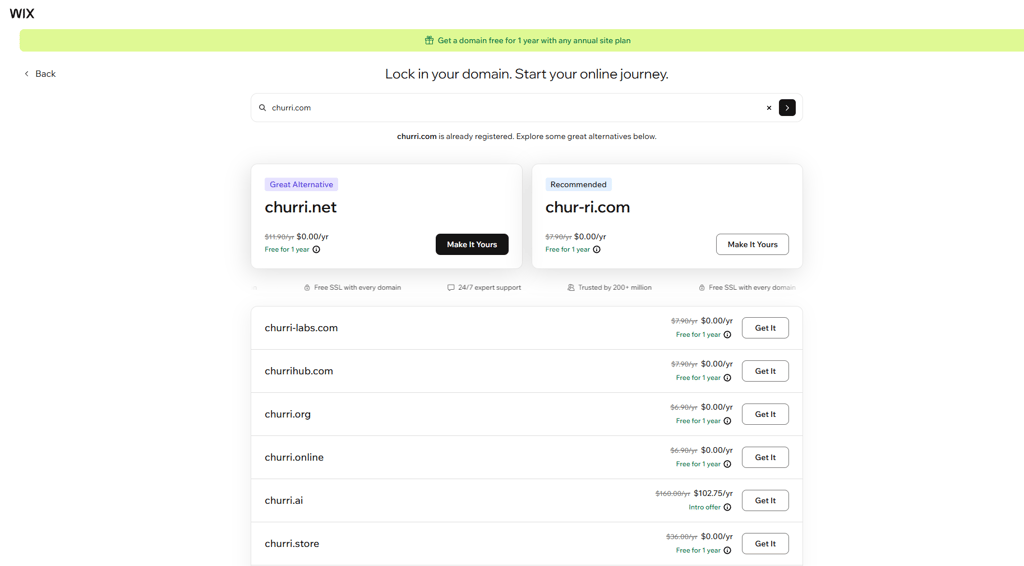Get the churrihub.com domain

pyautogui.click(x=765, y=371)
